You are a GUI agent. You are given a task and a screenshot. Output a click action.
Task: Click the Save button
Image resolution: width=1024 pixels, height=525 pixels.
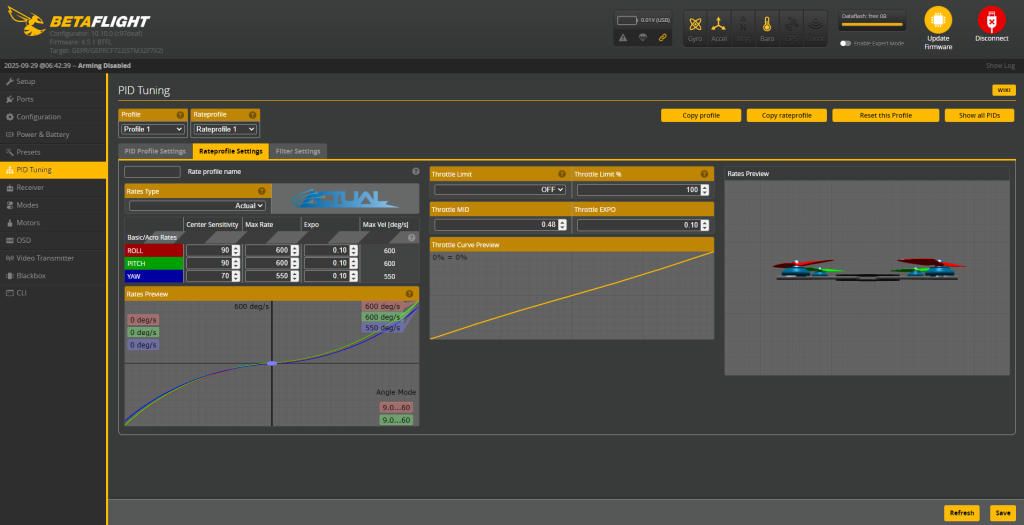pyautogui.click(x=1002, y=512)
